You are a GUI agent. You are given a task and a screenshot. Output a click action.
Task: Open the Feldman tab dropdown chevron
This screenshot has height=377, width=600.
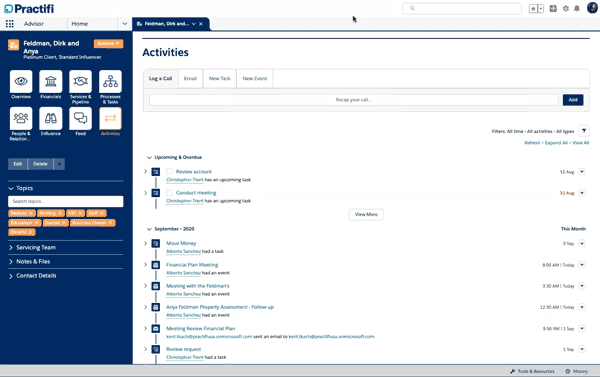(194, 24)
